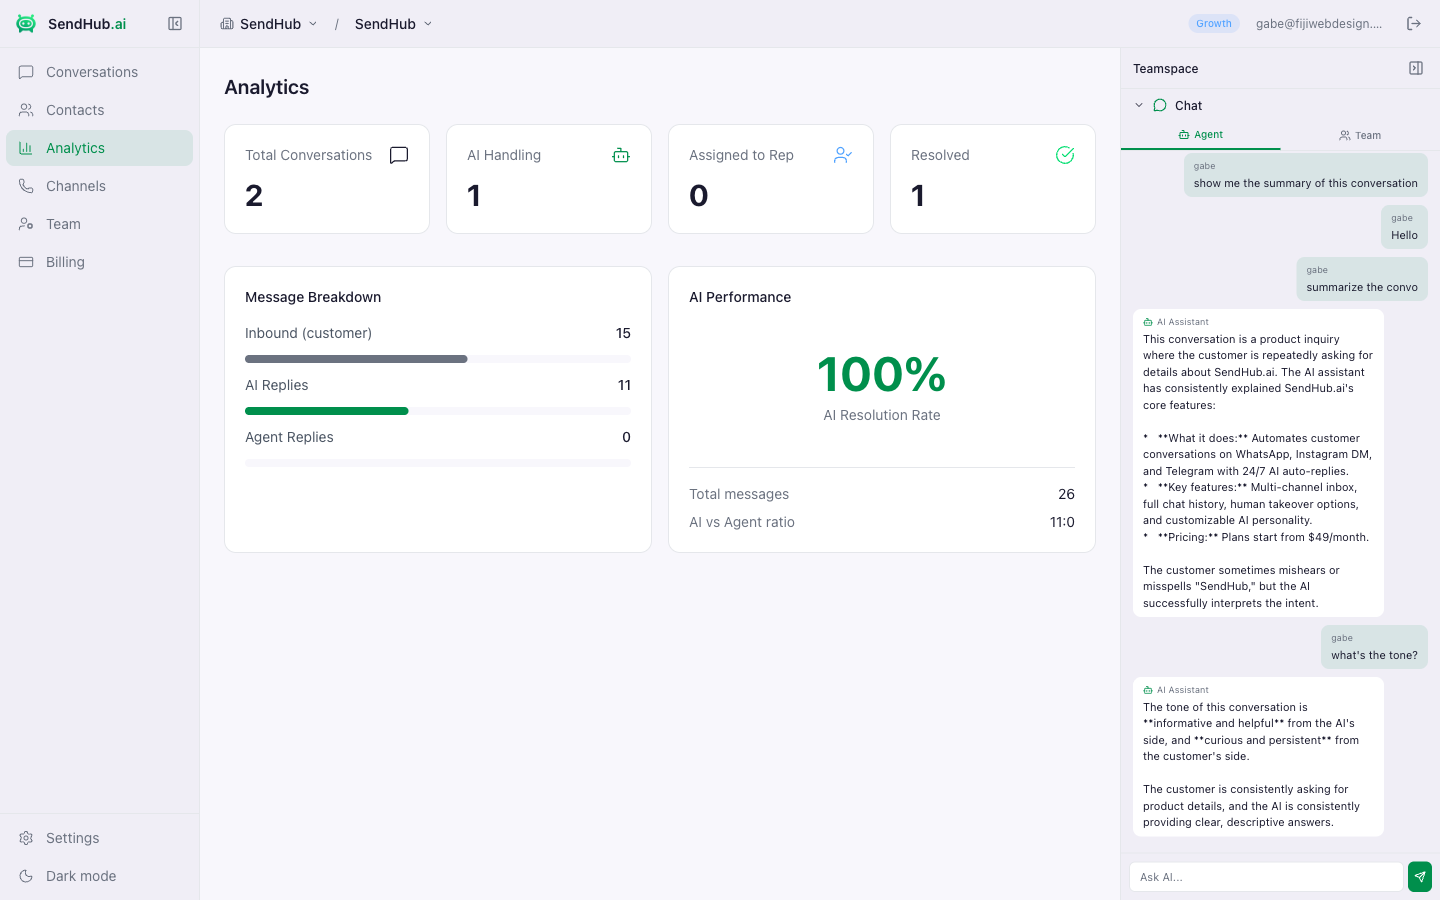The image size is (1440, 900).
Task: Switch to the Agent tab
Action: 1201,135
